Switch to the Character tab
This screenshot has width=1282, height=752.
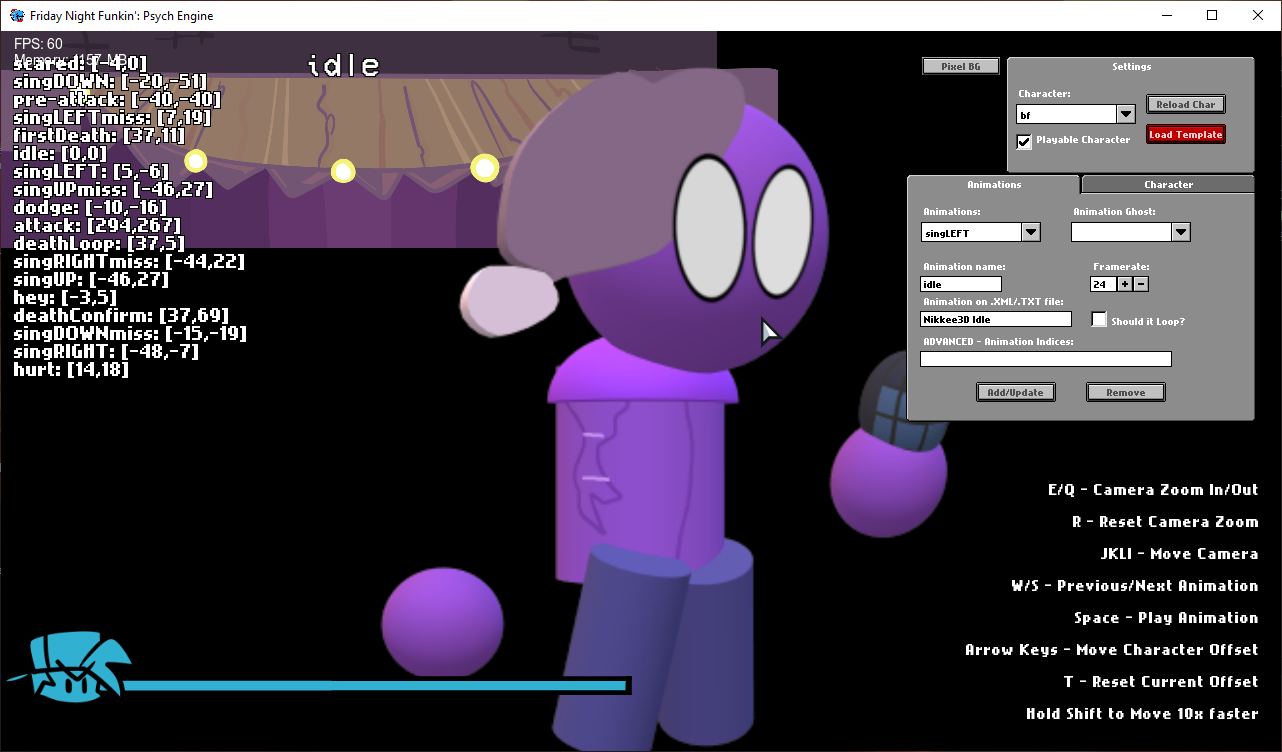coord(1166,184)
